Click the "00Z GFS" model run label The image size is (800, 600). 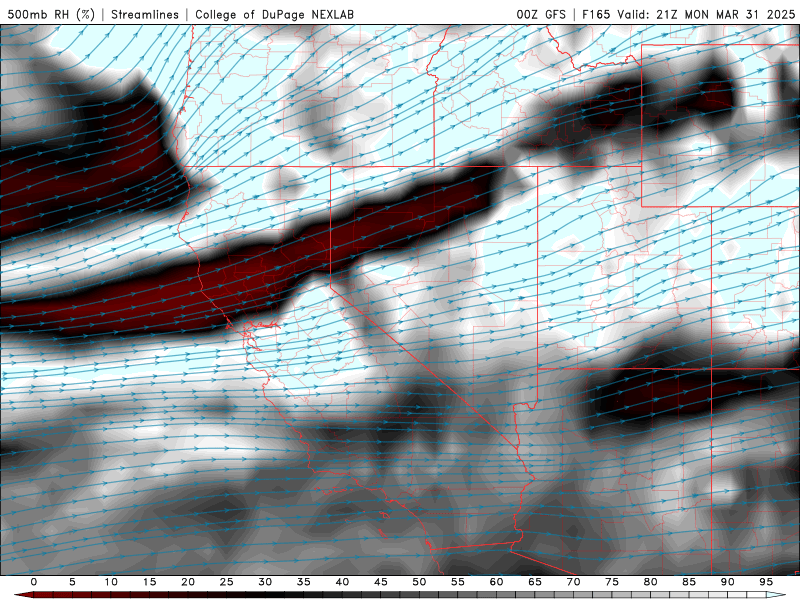(541, 14)
